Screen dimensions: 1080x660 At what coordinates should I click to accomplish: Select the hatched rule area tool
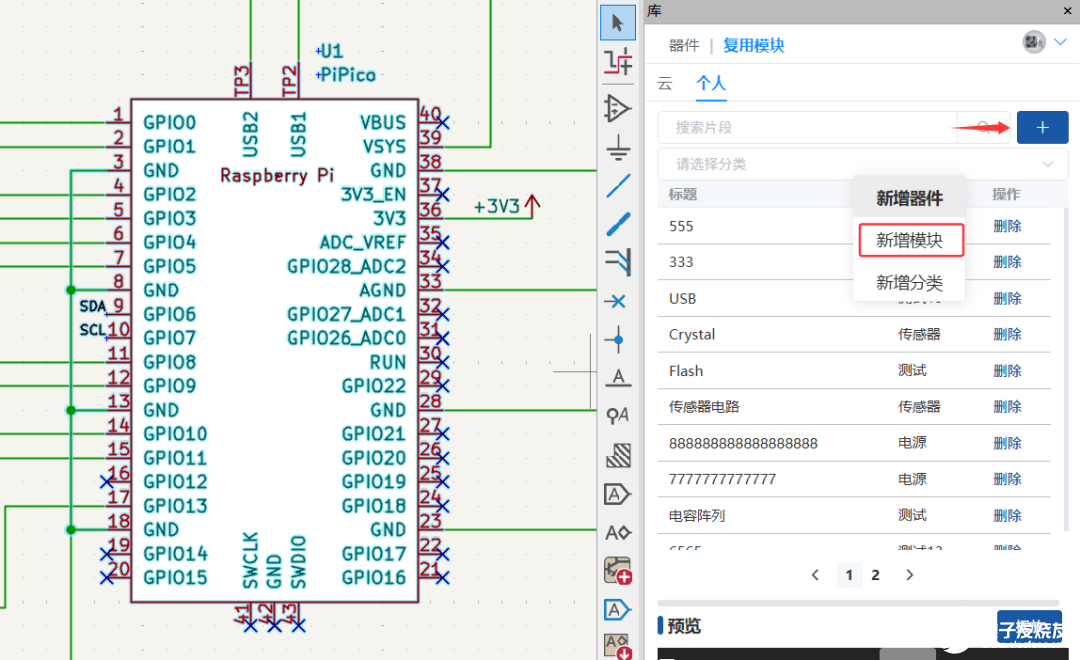click(x=618, y=455)
